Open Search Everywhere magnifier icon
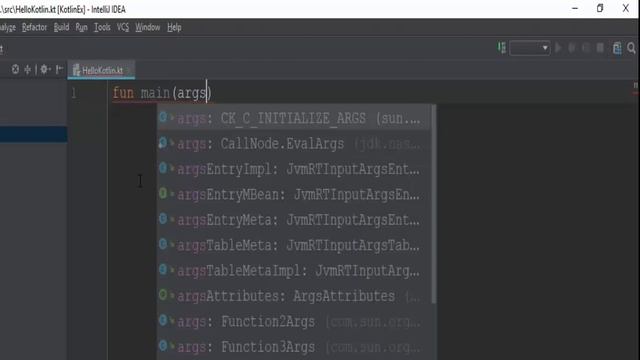 pyautogui.click(x=631, y=48)
